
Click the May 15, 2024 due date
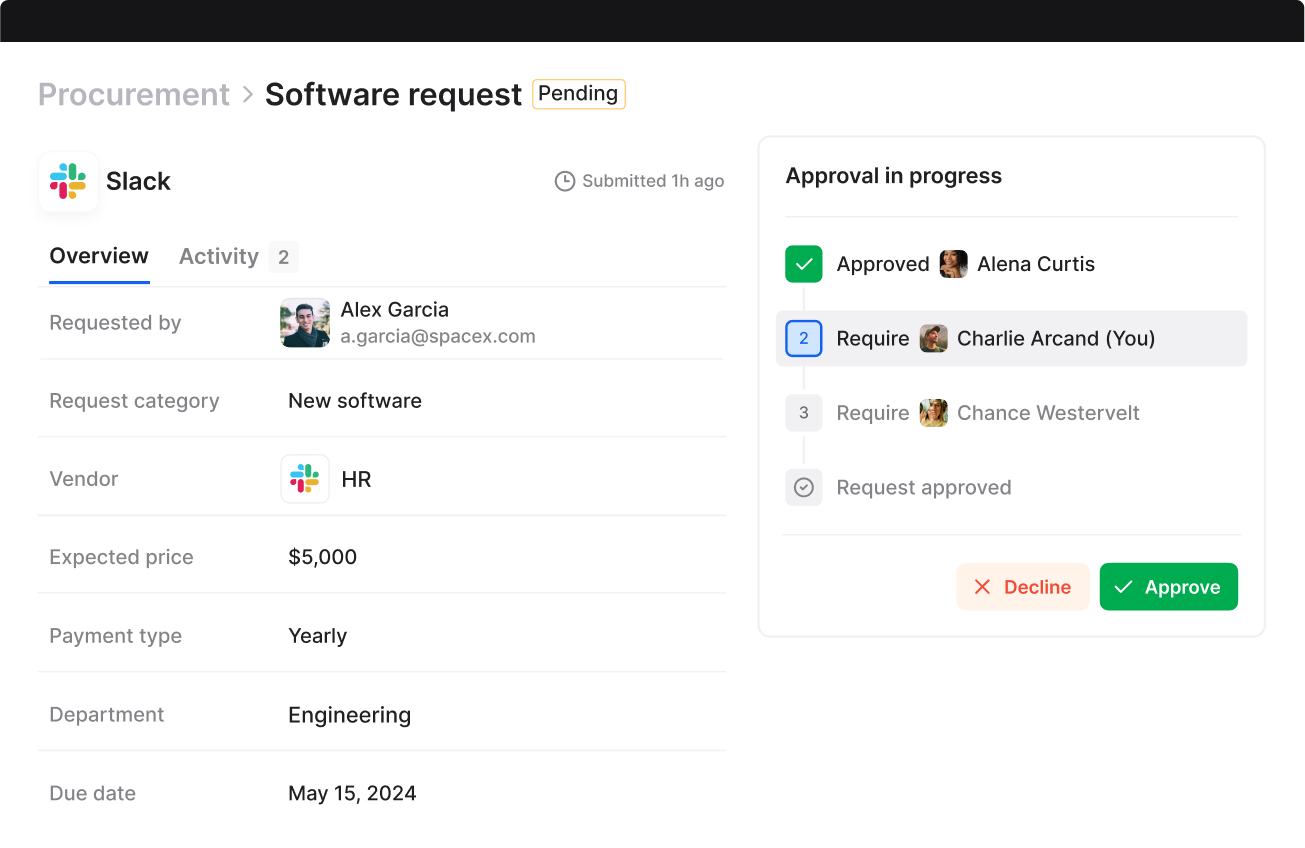(x=352, y=793)
